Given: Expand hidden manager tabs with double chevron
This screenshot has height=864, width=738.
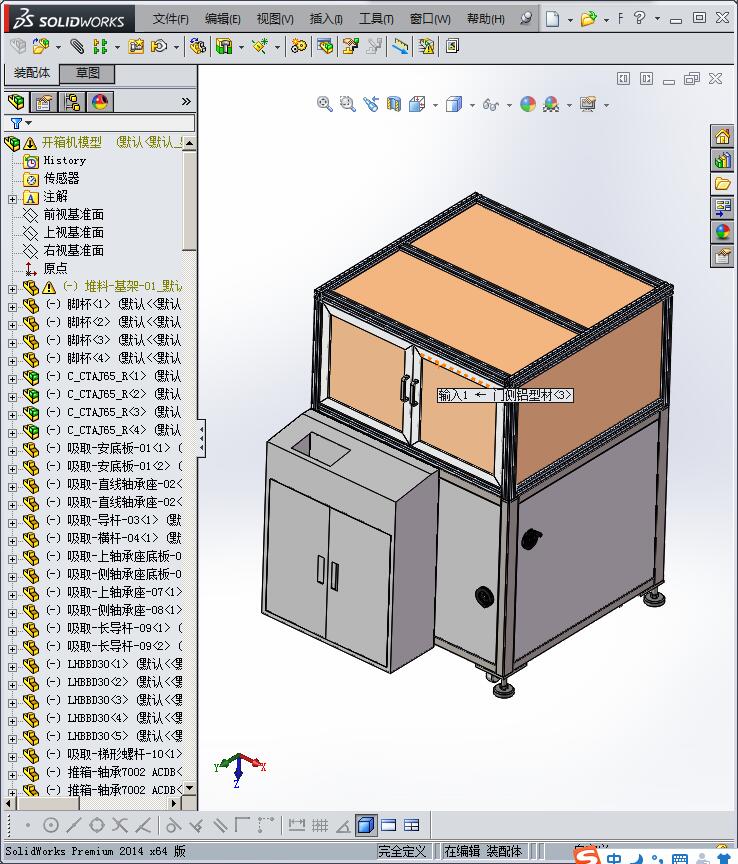Looking at the screenshot, I should pyautogui.click(x=186, y=101).
